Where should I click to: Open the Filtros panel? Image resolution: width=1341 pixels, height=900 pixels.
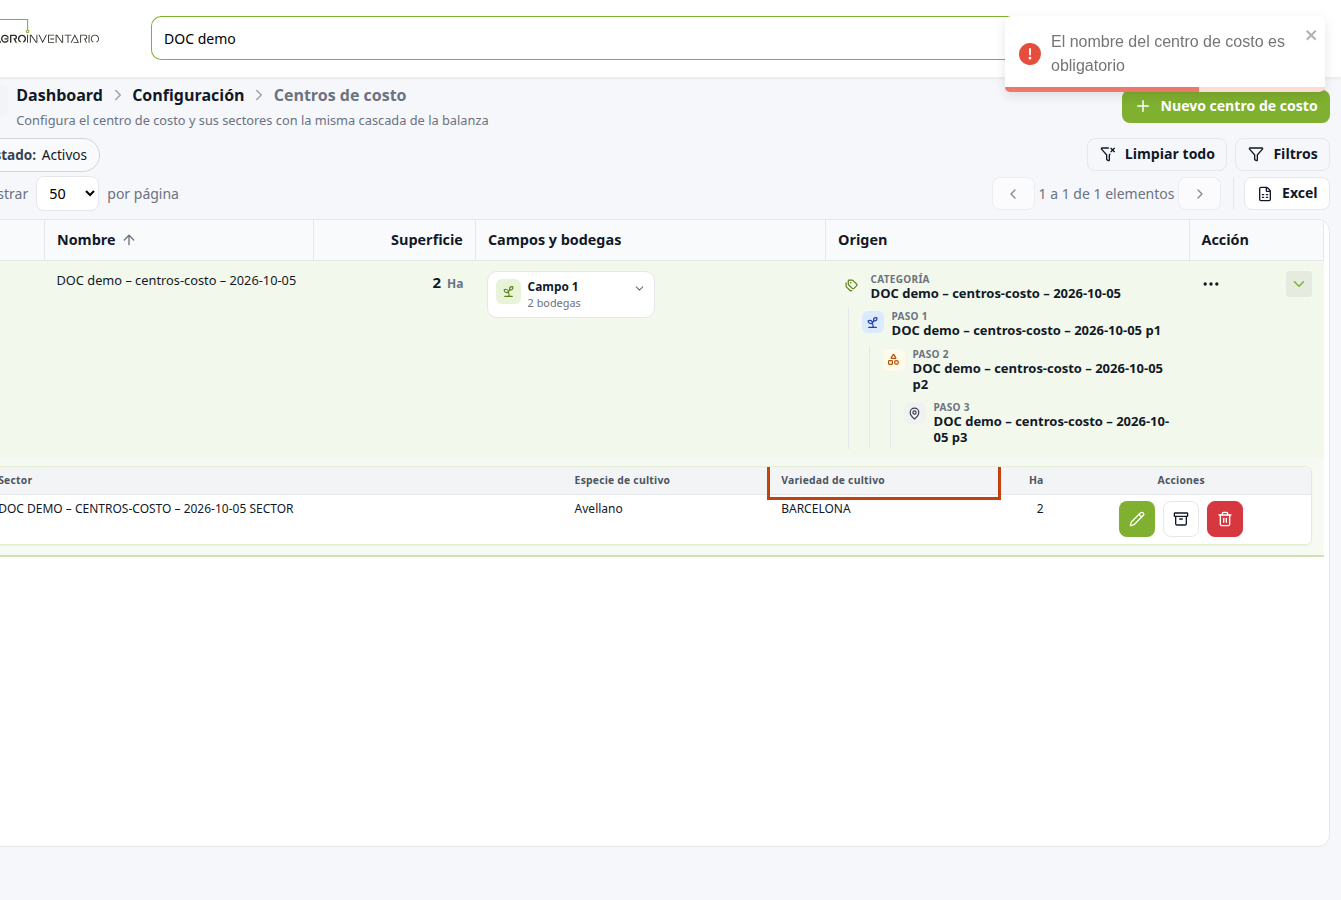pyautogui.click(x=1283, y=154)
